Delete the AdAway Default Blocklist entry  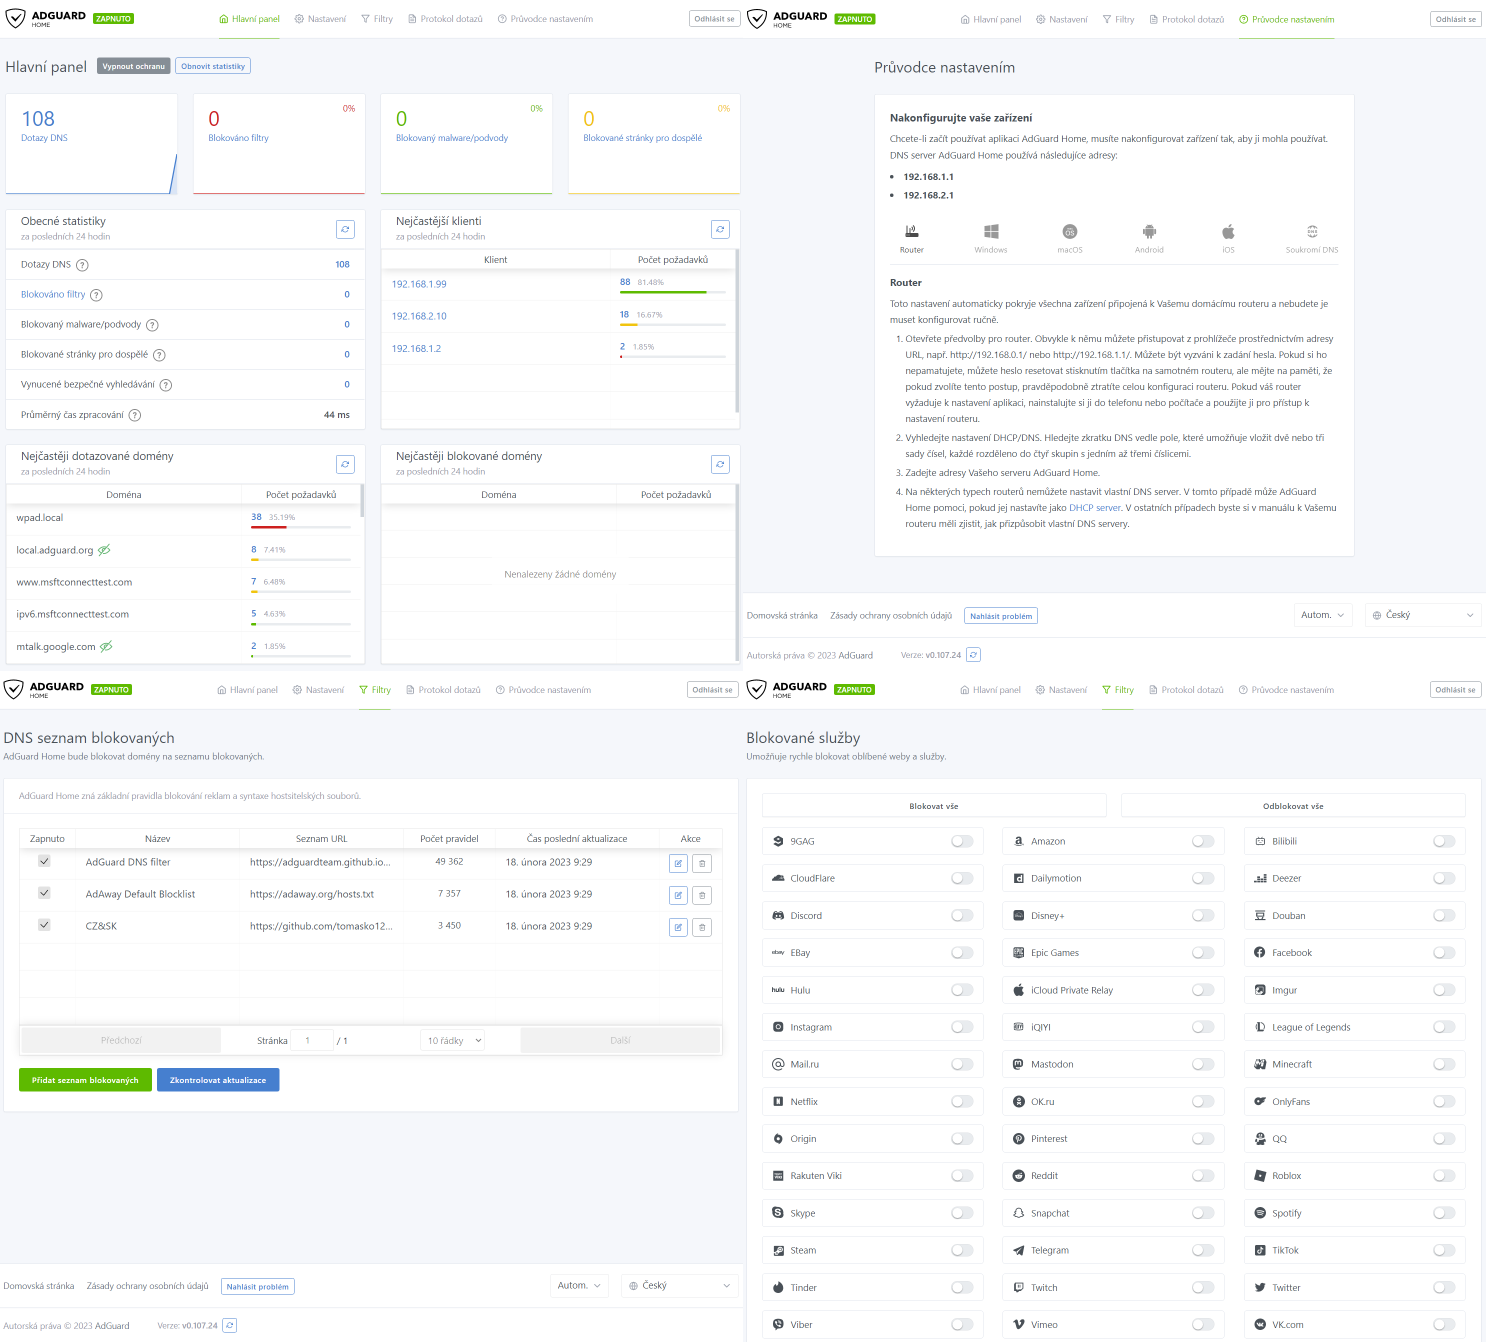[x=702, y=895]
